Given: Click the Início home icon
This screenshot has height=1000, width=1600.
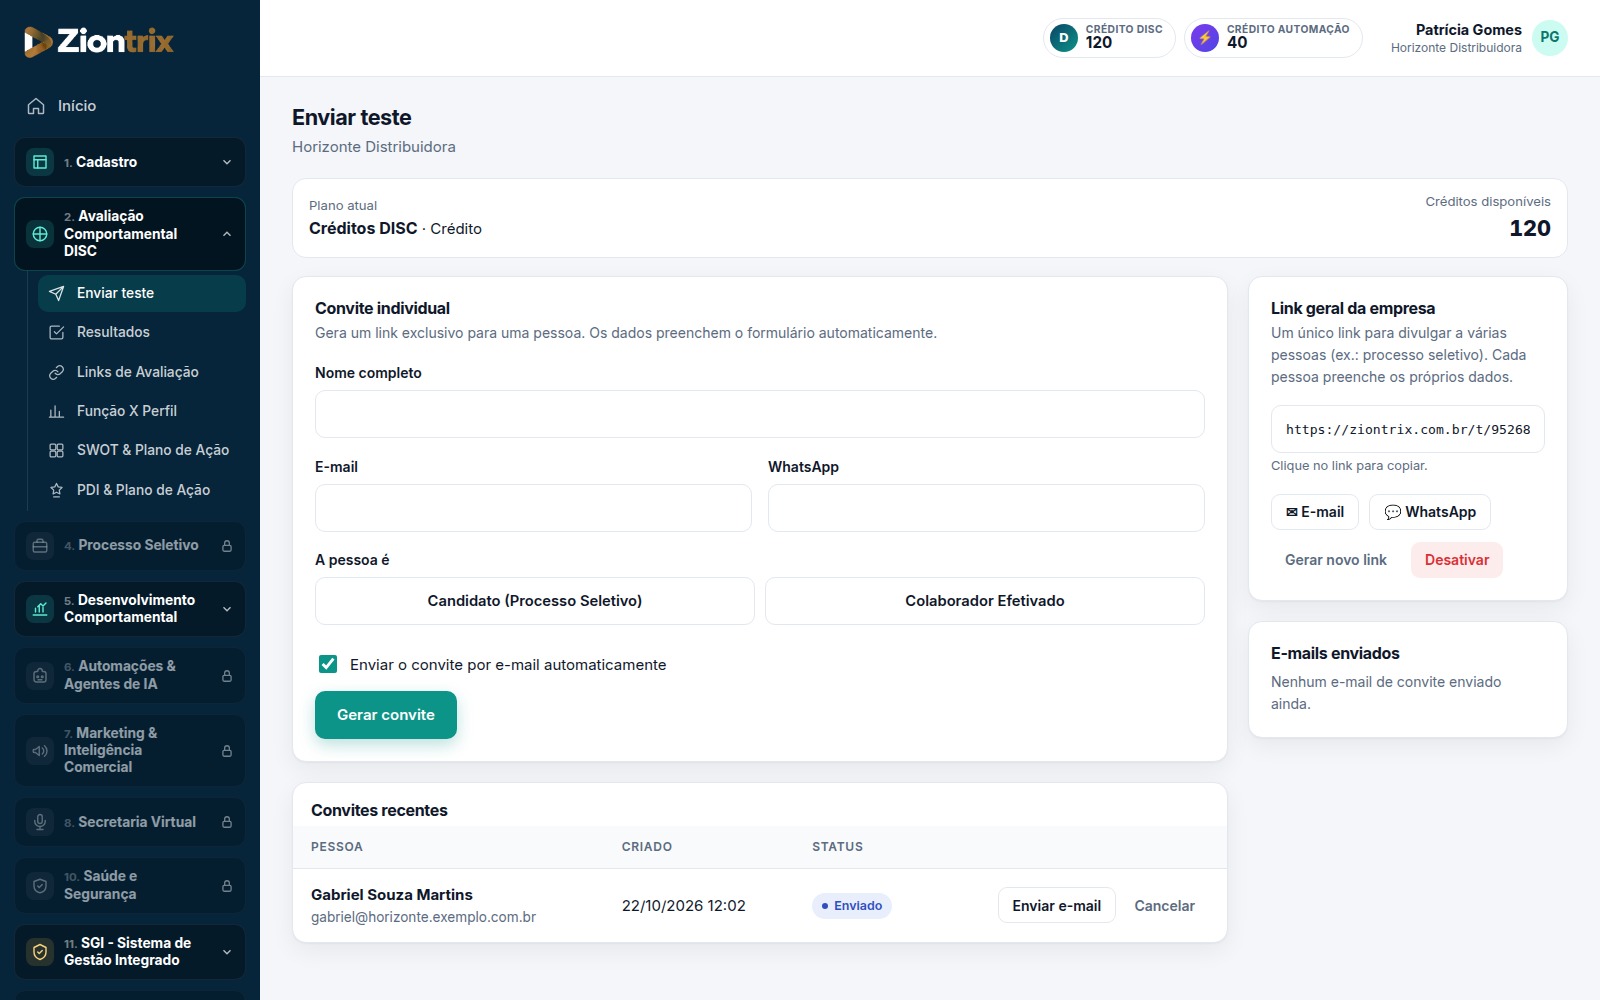Looking at the screenshot, I should [x=36, y=106].
